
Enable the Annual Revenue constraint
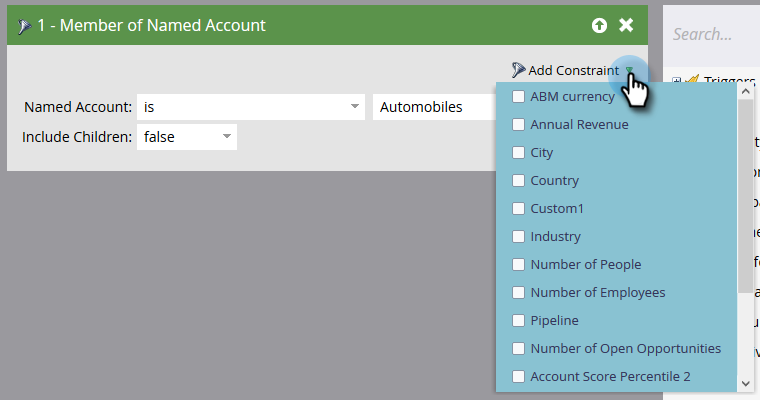[518, 125]
